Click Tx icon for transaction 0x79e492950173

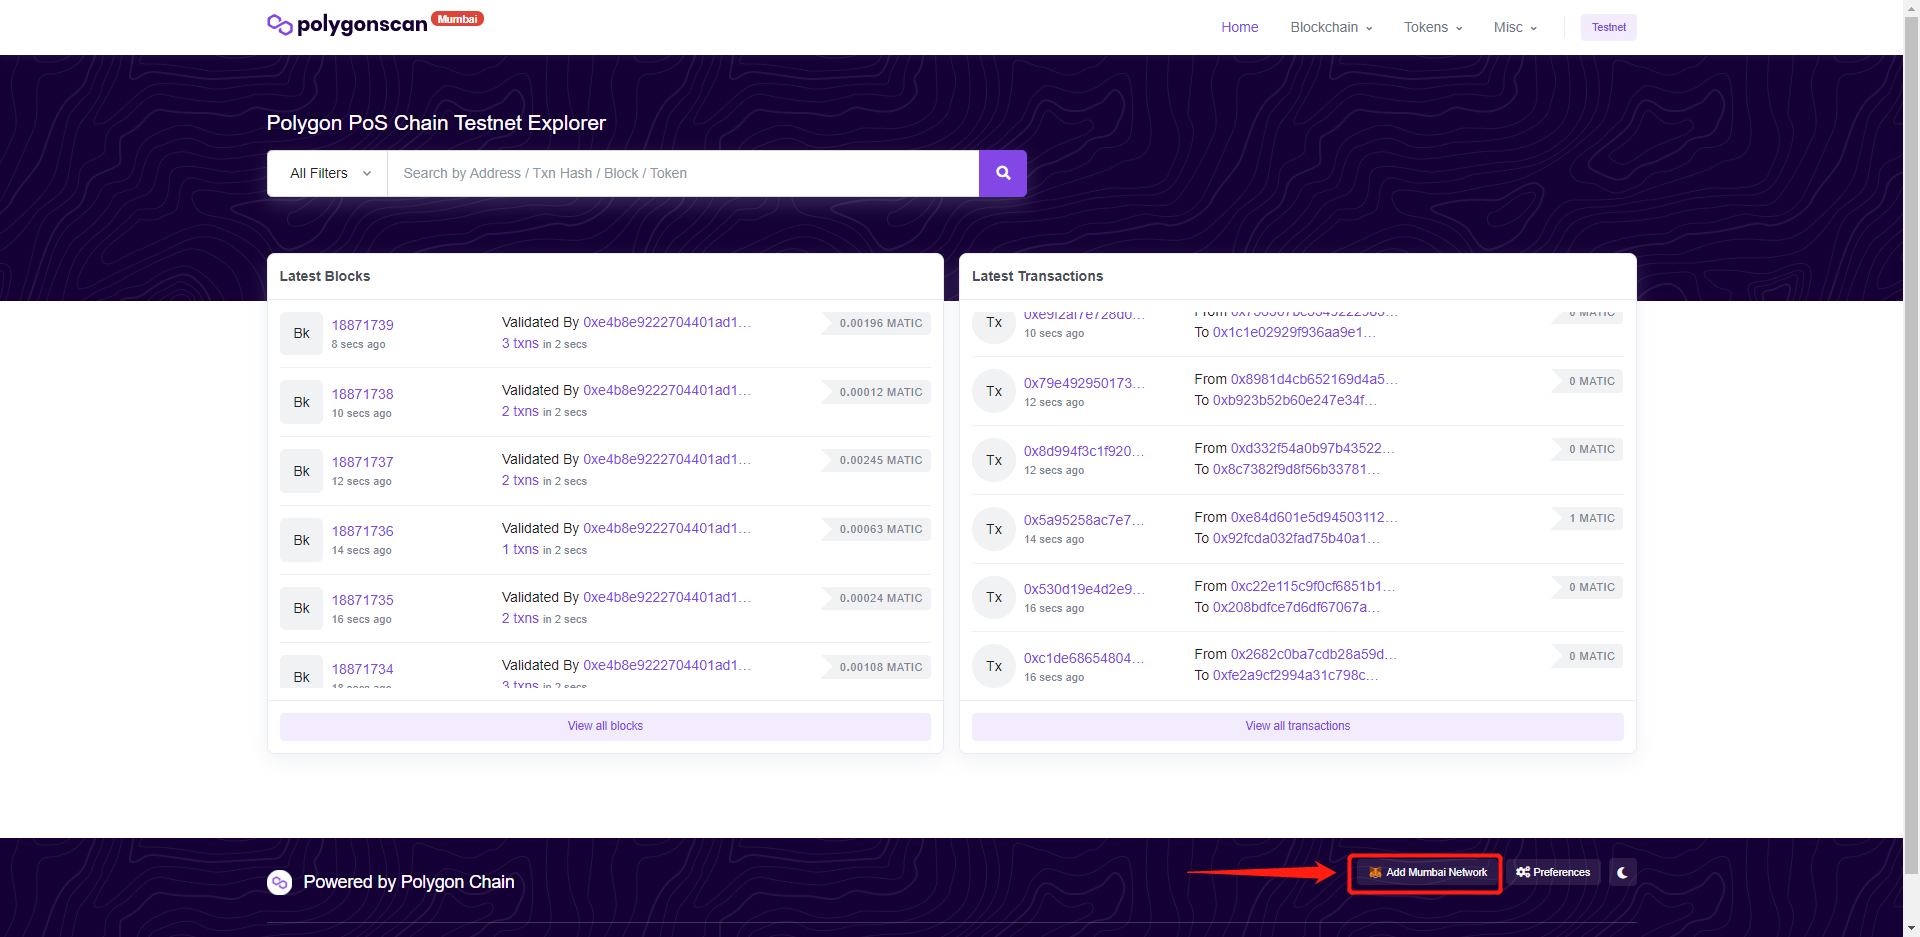click(994, 391)
